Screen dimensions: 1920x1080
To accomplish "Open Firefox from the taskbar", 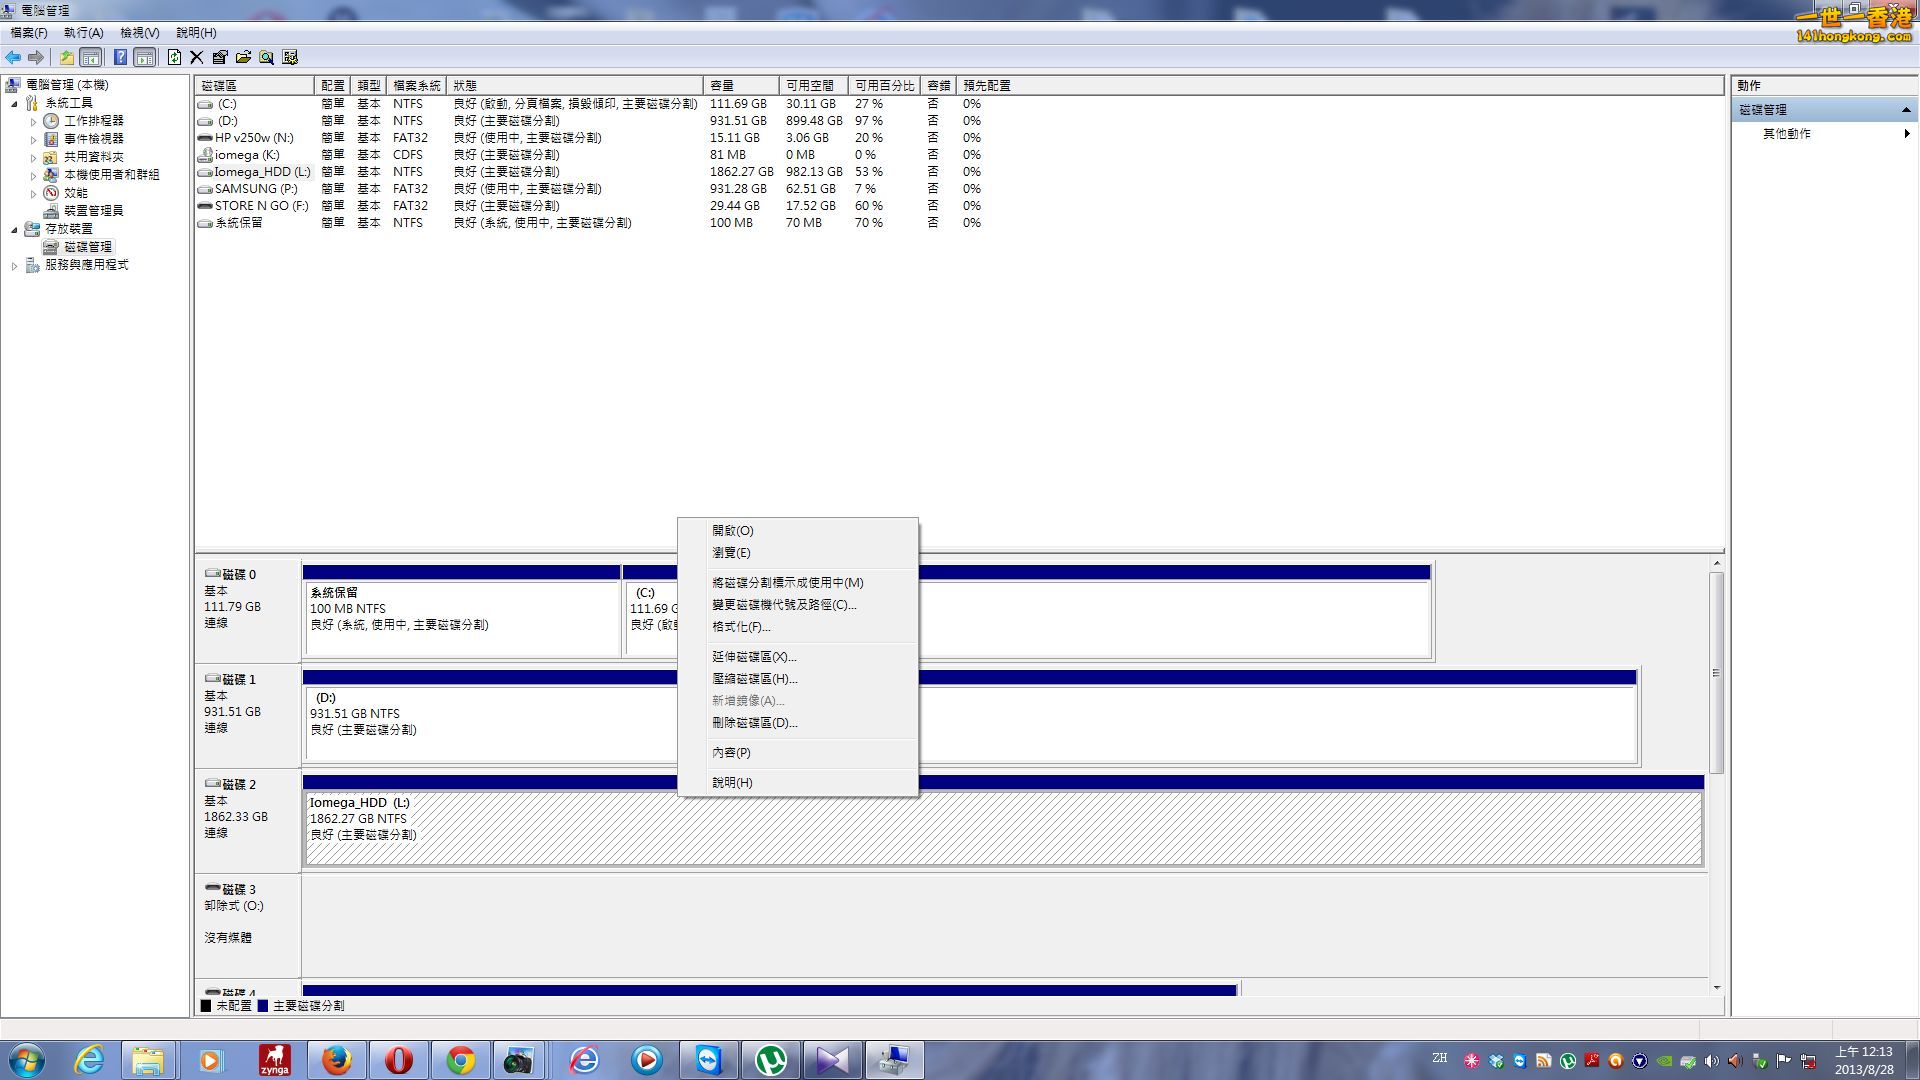I will point(337,1060).
